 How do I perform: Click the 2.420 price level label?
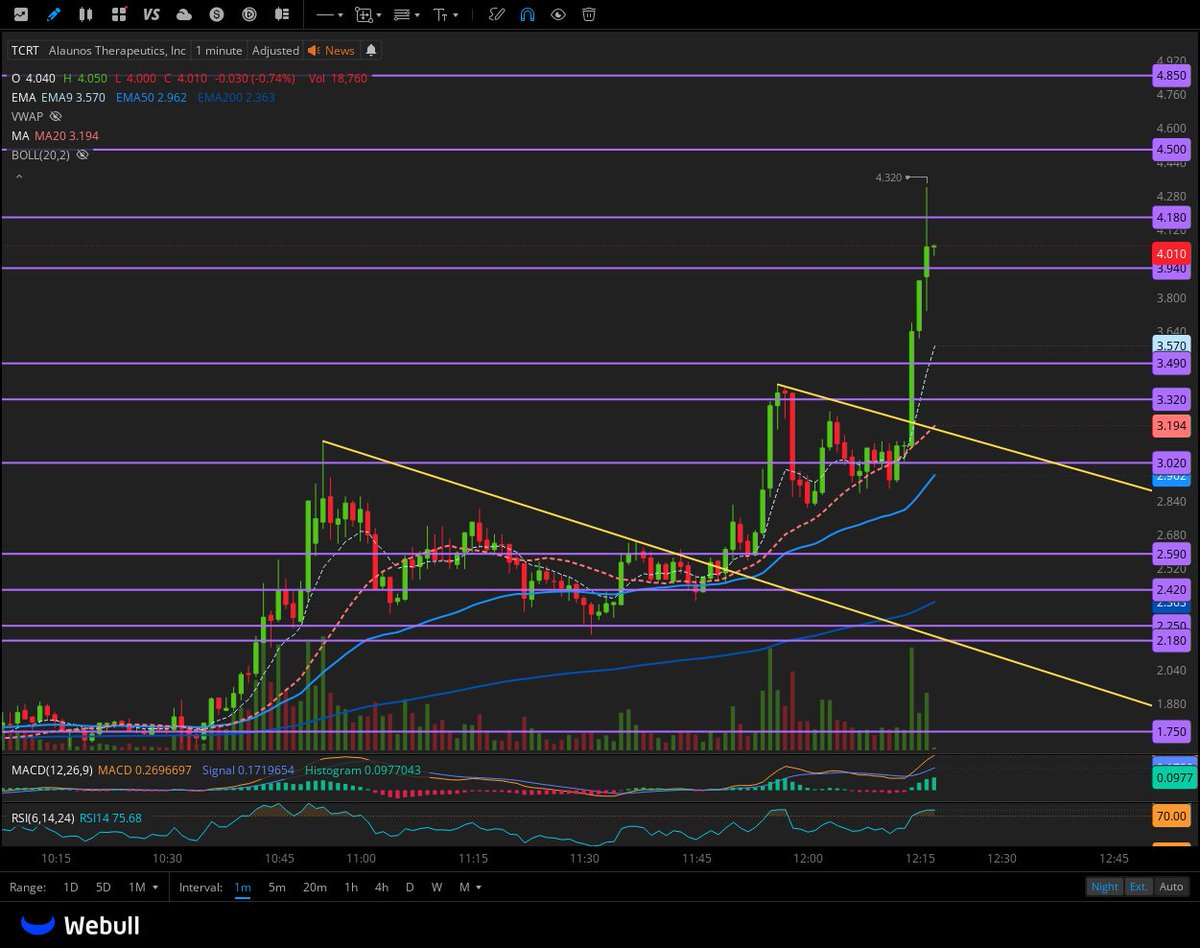point(1172,590)
